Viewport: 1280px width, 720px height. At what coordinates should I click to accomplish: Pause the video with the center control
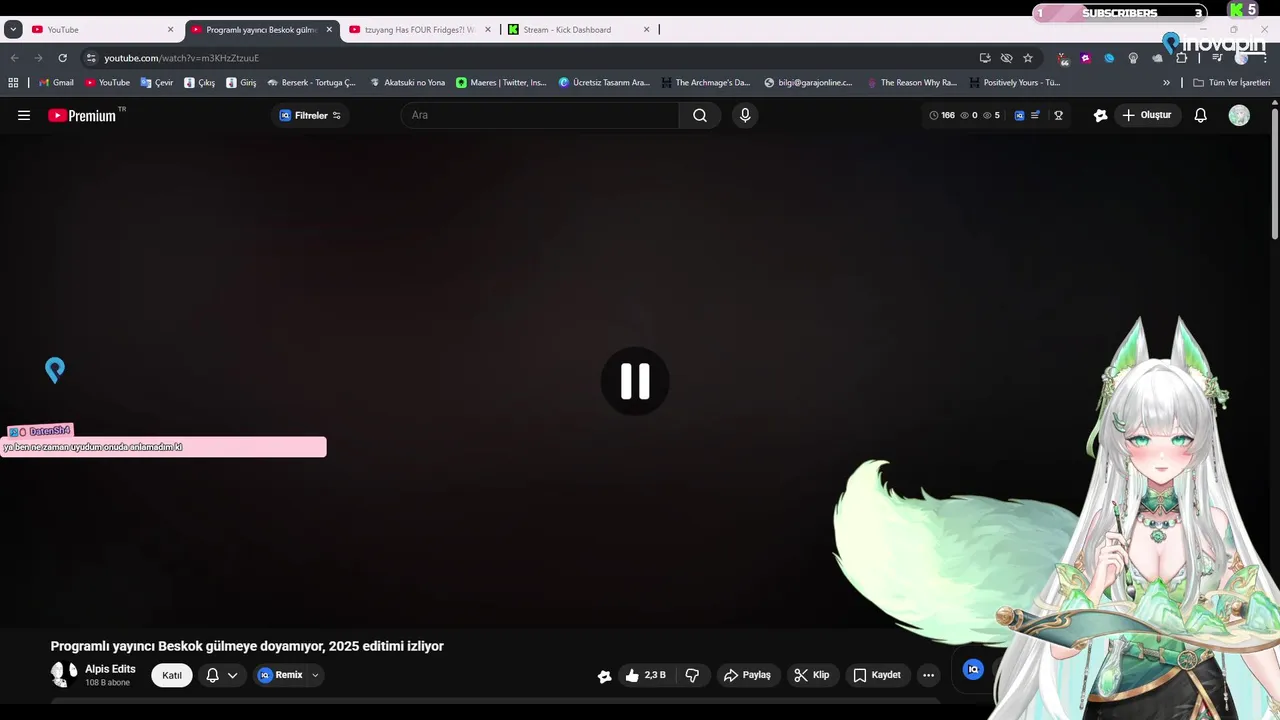click(635, 381)
